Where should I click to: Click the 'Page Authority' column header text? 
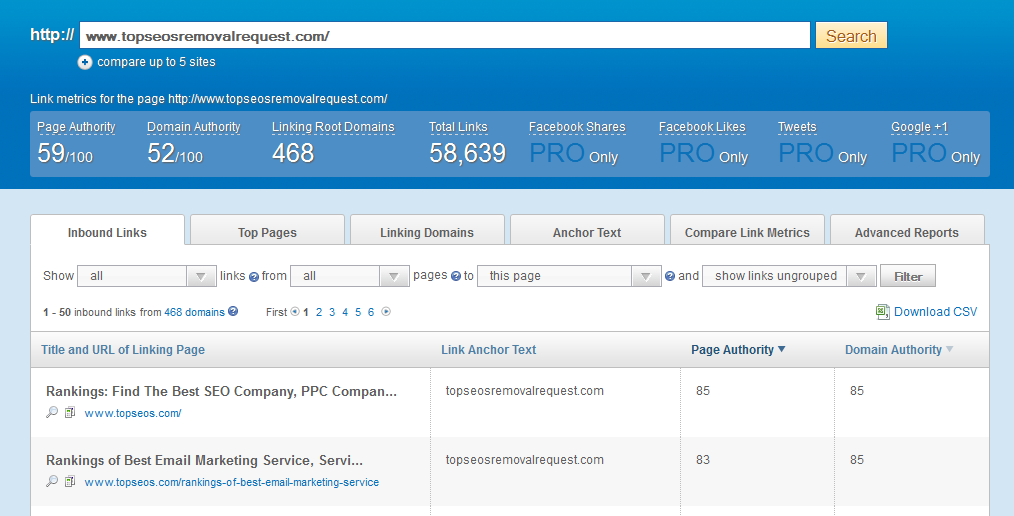(732, 350)
